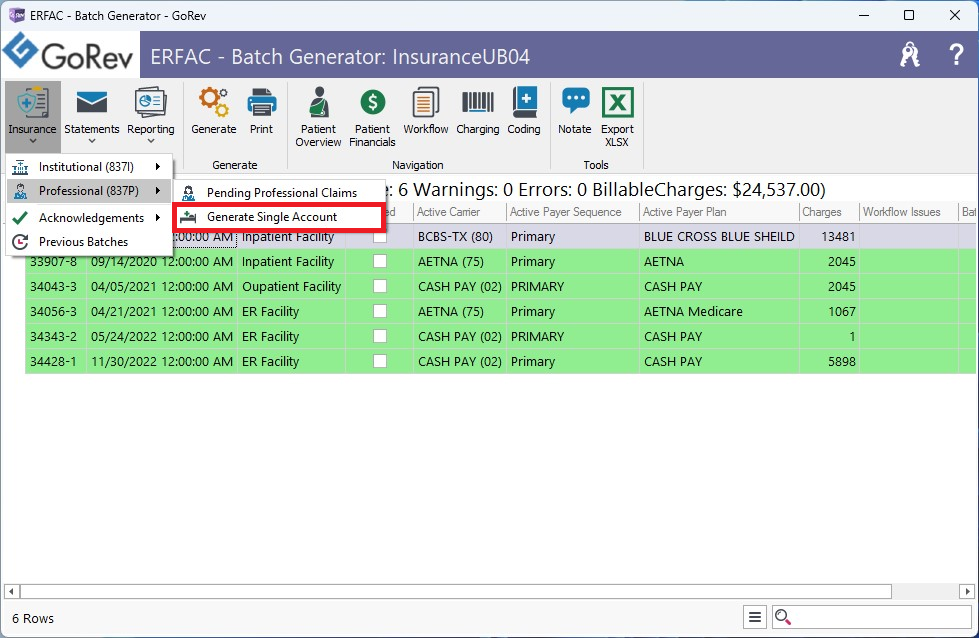Click the Reporting dropdown chevron
979x638 pixels.
(150, 142)
